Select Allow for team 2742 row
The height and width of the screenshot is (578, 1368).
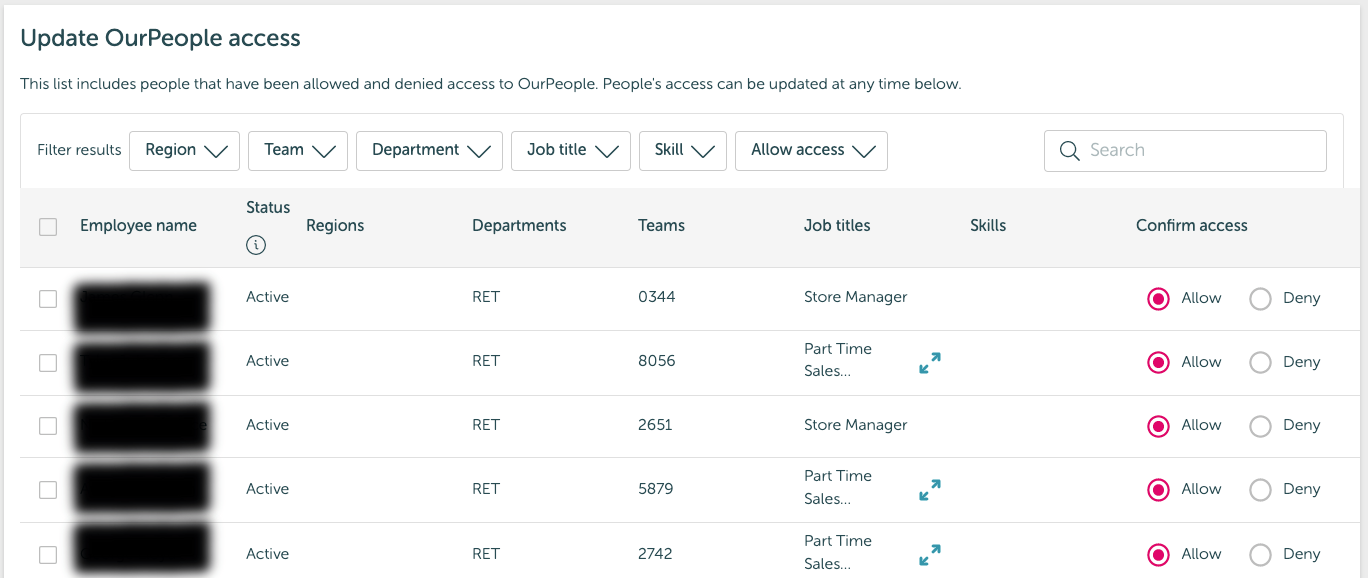1159,555
